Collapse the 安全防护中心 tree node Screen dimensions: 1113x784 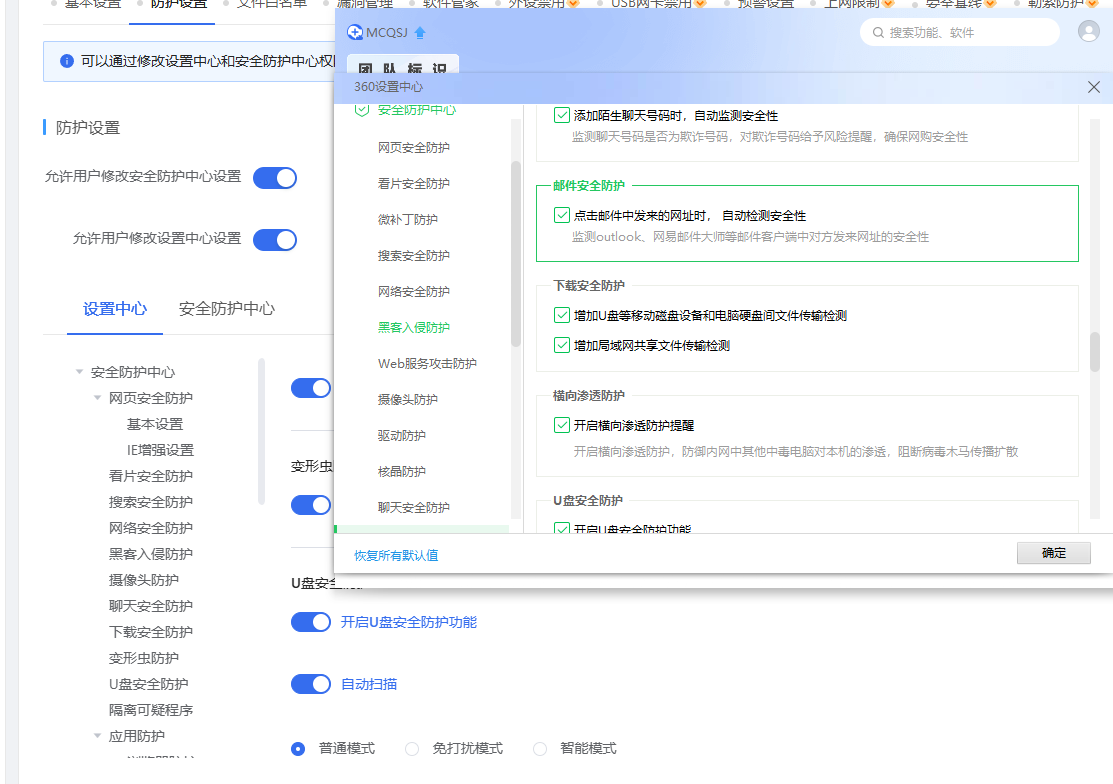click(x=79, y=372)
